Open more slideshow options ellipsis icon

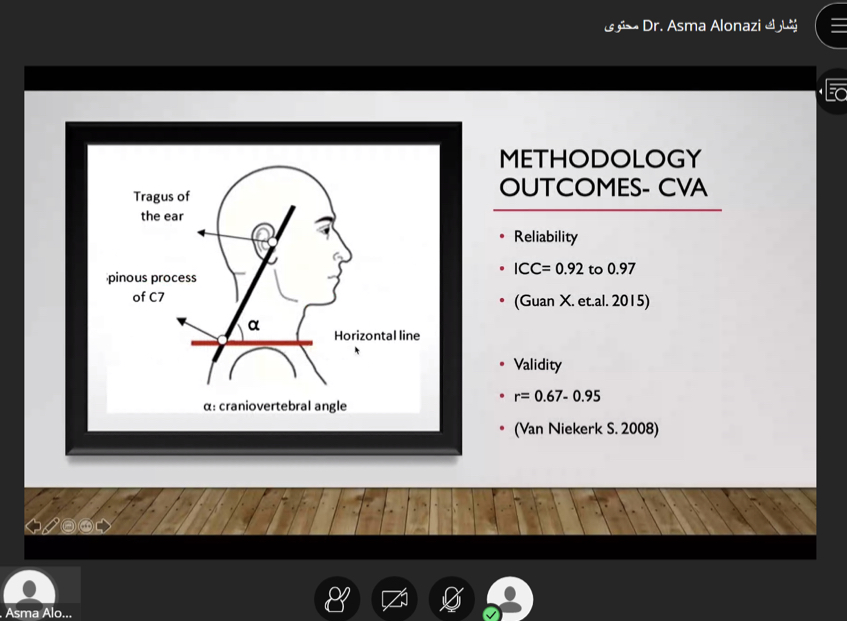tap(85, 525)
